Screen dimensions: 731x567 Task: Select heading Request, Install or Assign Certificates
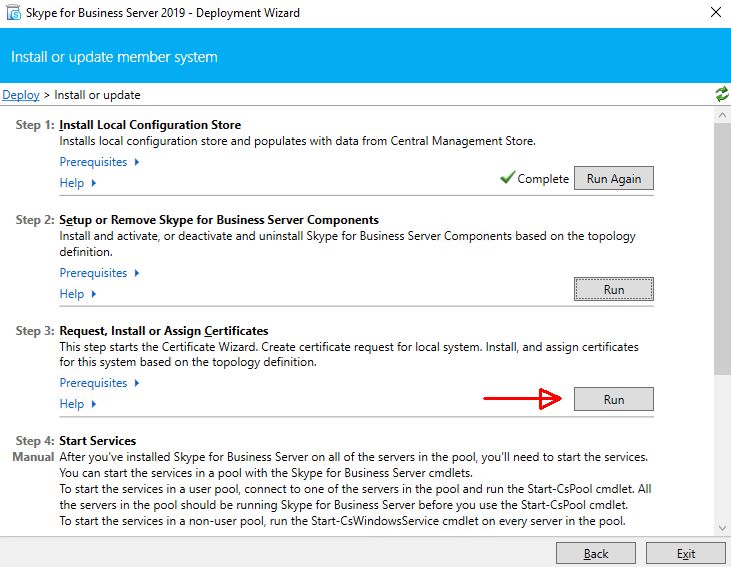point(164,331)
